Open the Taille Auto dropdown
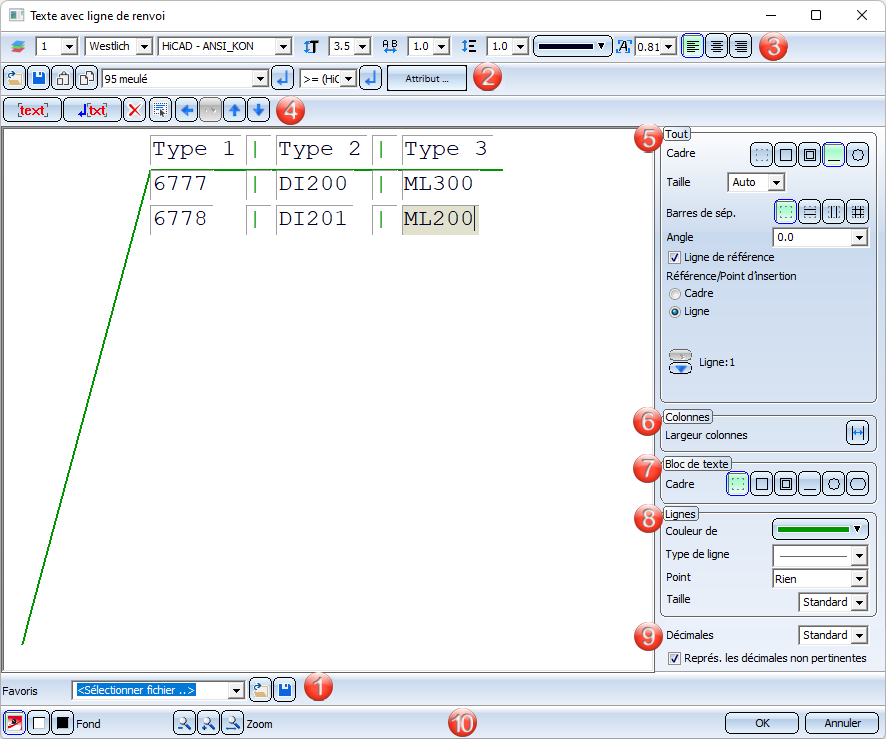Screen dimensions: 886x739 [x=776, y=182]
